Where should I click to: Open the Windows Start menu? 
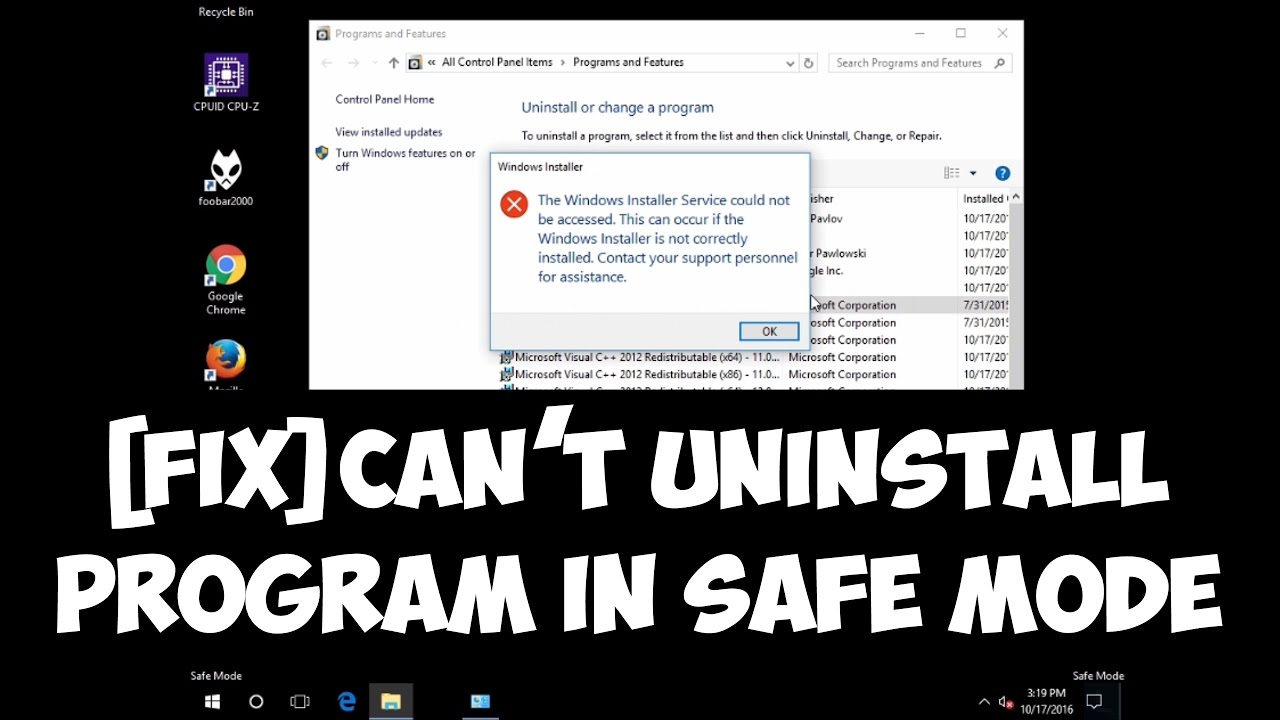point(212,702)
